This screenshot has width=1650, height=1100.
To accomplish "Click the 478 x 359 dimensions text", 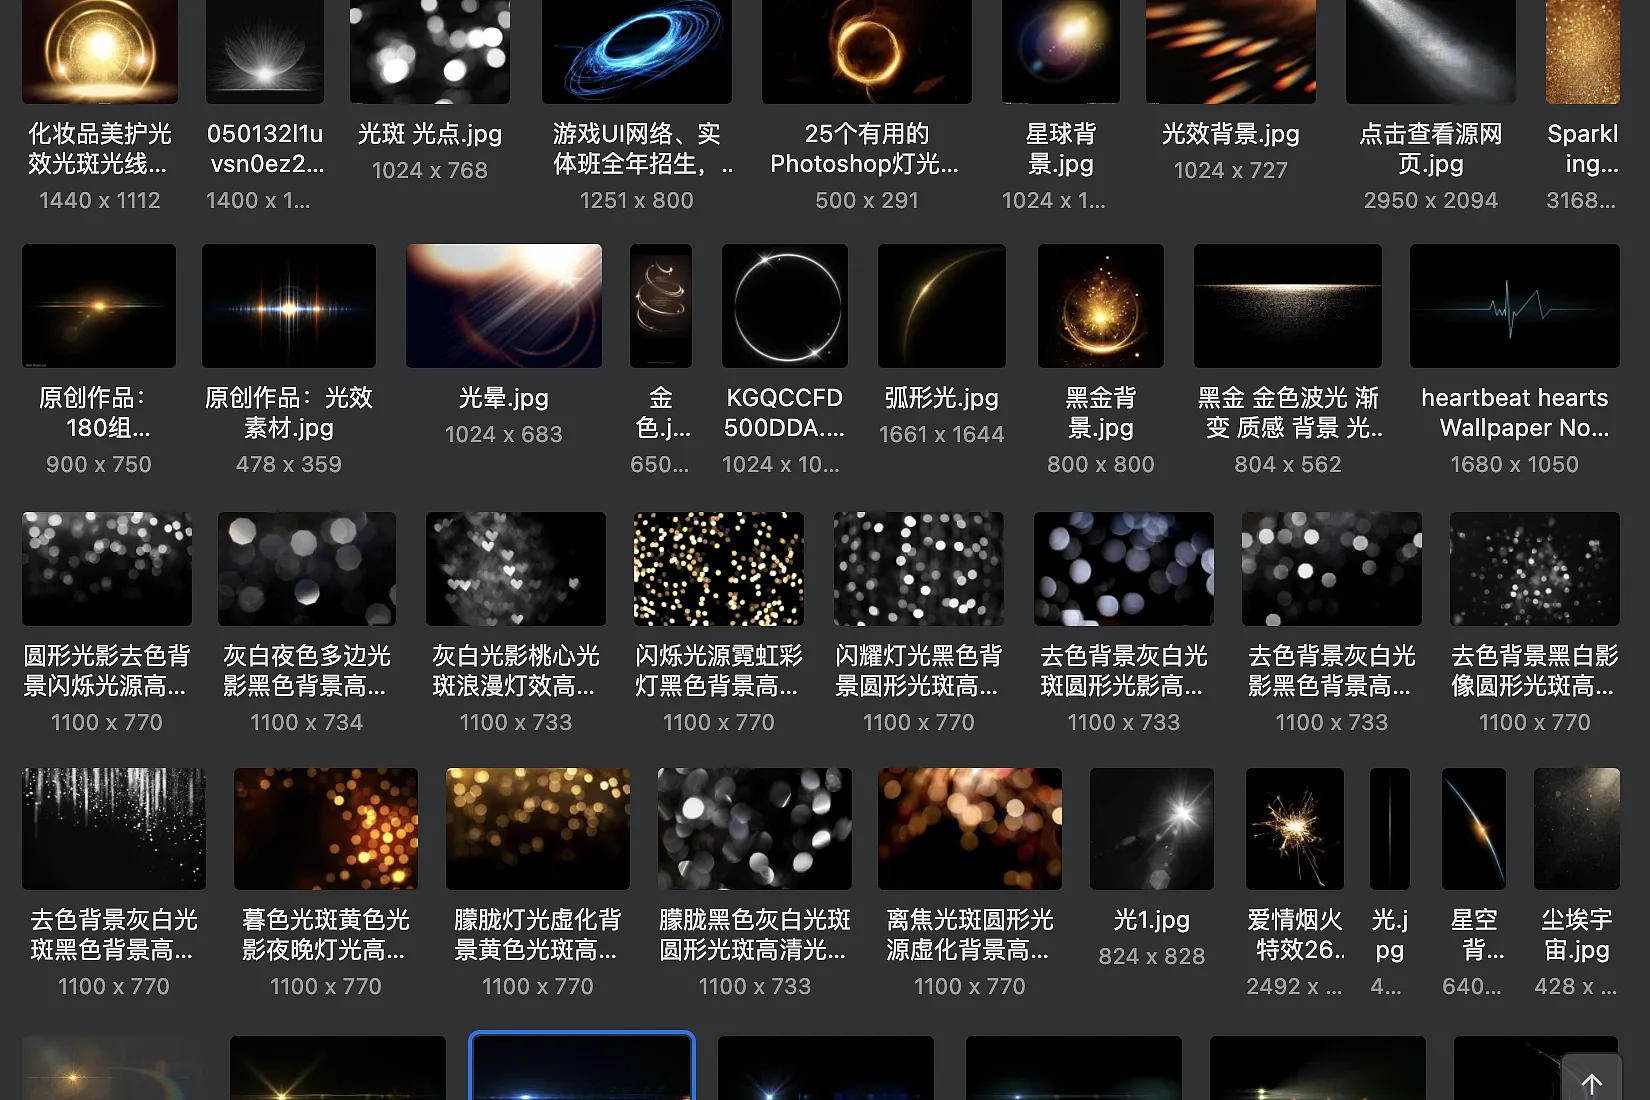I will [x=289, y=465].
